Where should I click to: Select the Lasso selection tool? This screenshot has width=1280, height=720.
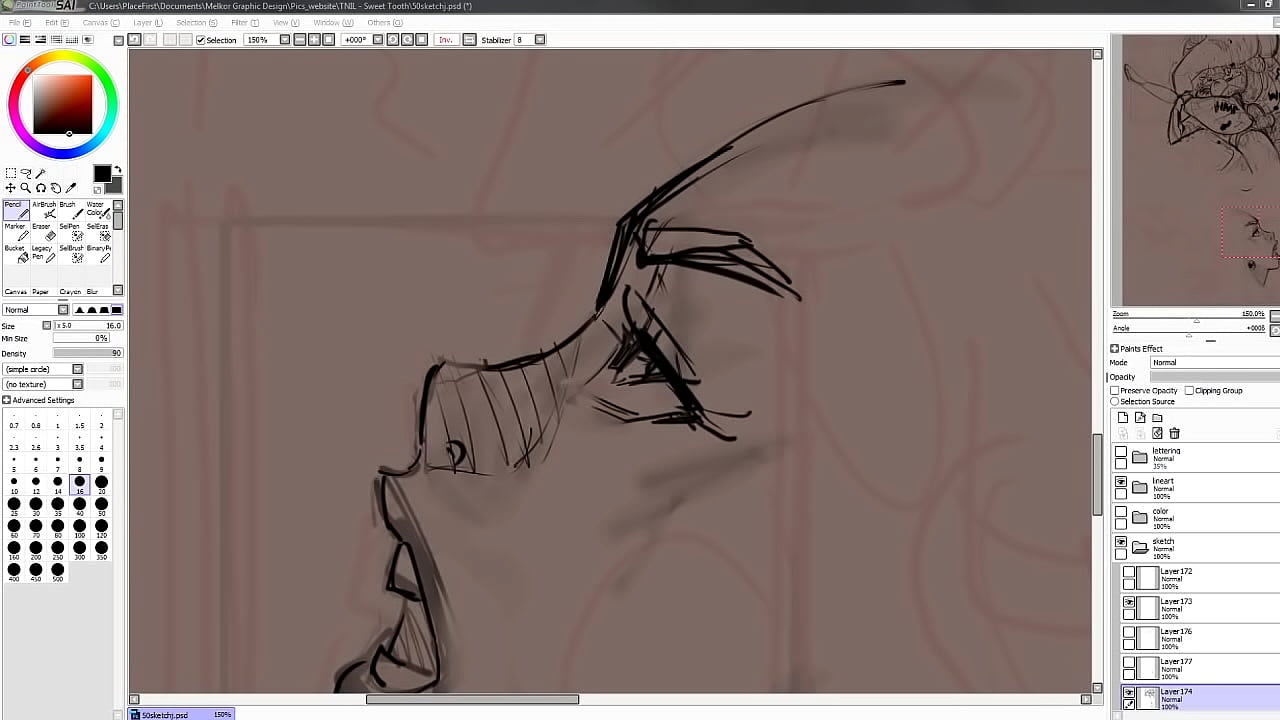click(25, 173)
